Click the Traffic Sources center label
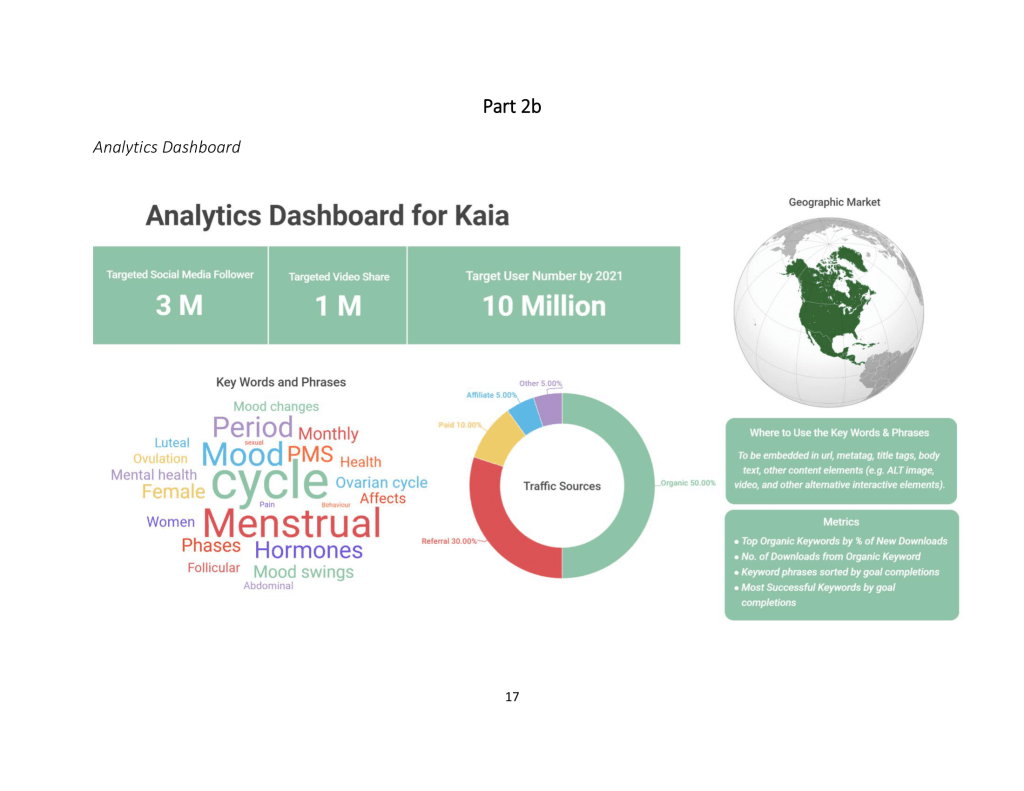This screenshot has width=1024, height=791. point(562,486)
